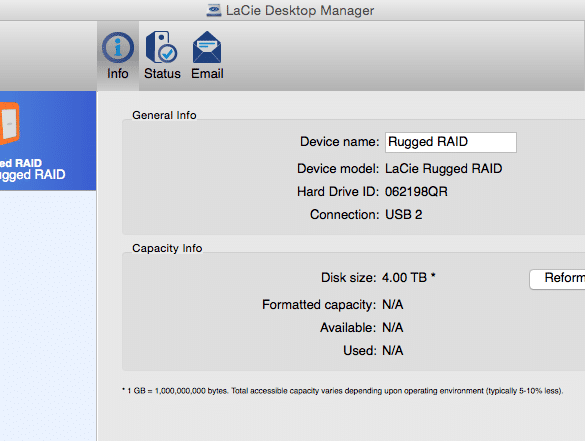585x441 pixels.
Task: Open the Email envelope icon
Action: tap(207, 47)
